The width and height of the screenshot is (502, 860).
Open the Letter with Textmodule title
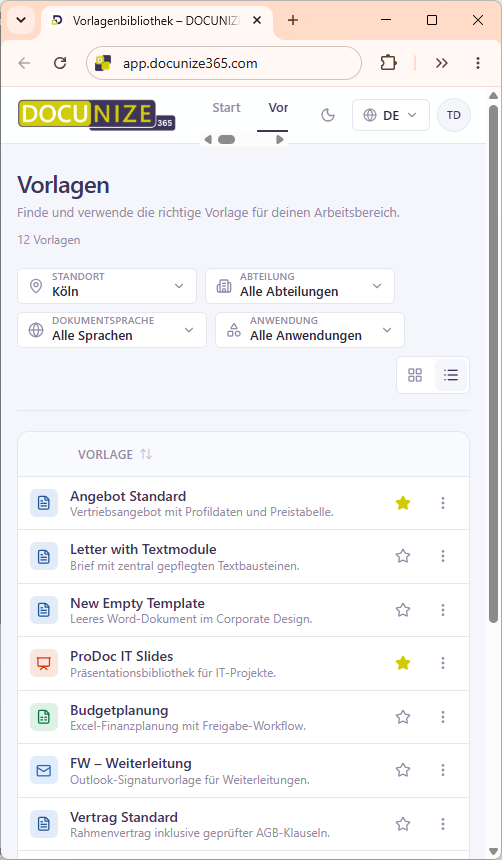[143, 550]
